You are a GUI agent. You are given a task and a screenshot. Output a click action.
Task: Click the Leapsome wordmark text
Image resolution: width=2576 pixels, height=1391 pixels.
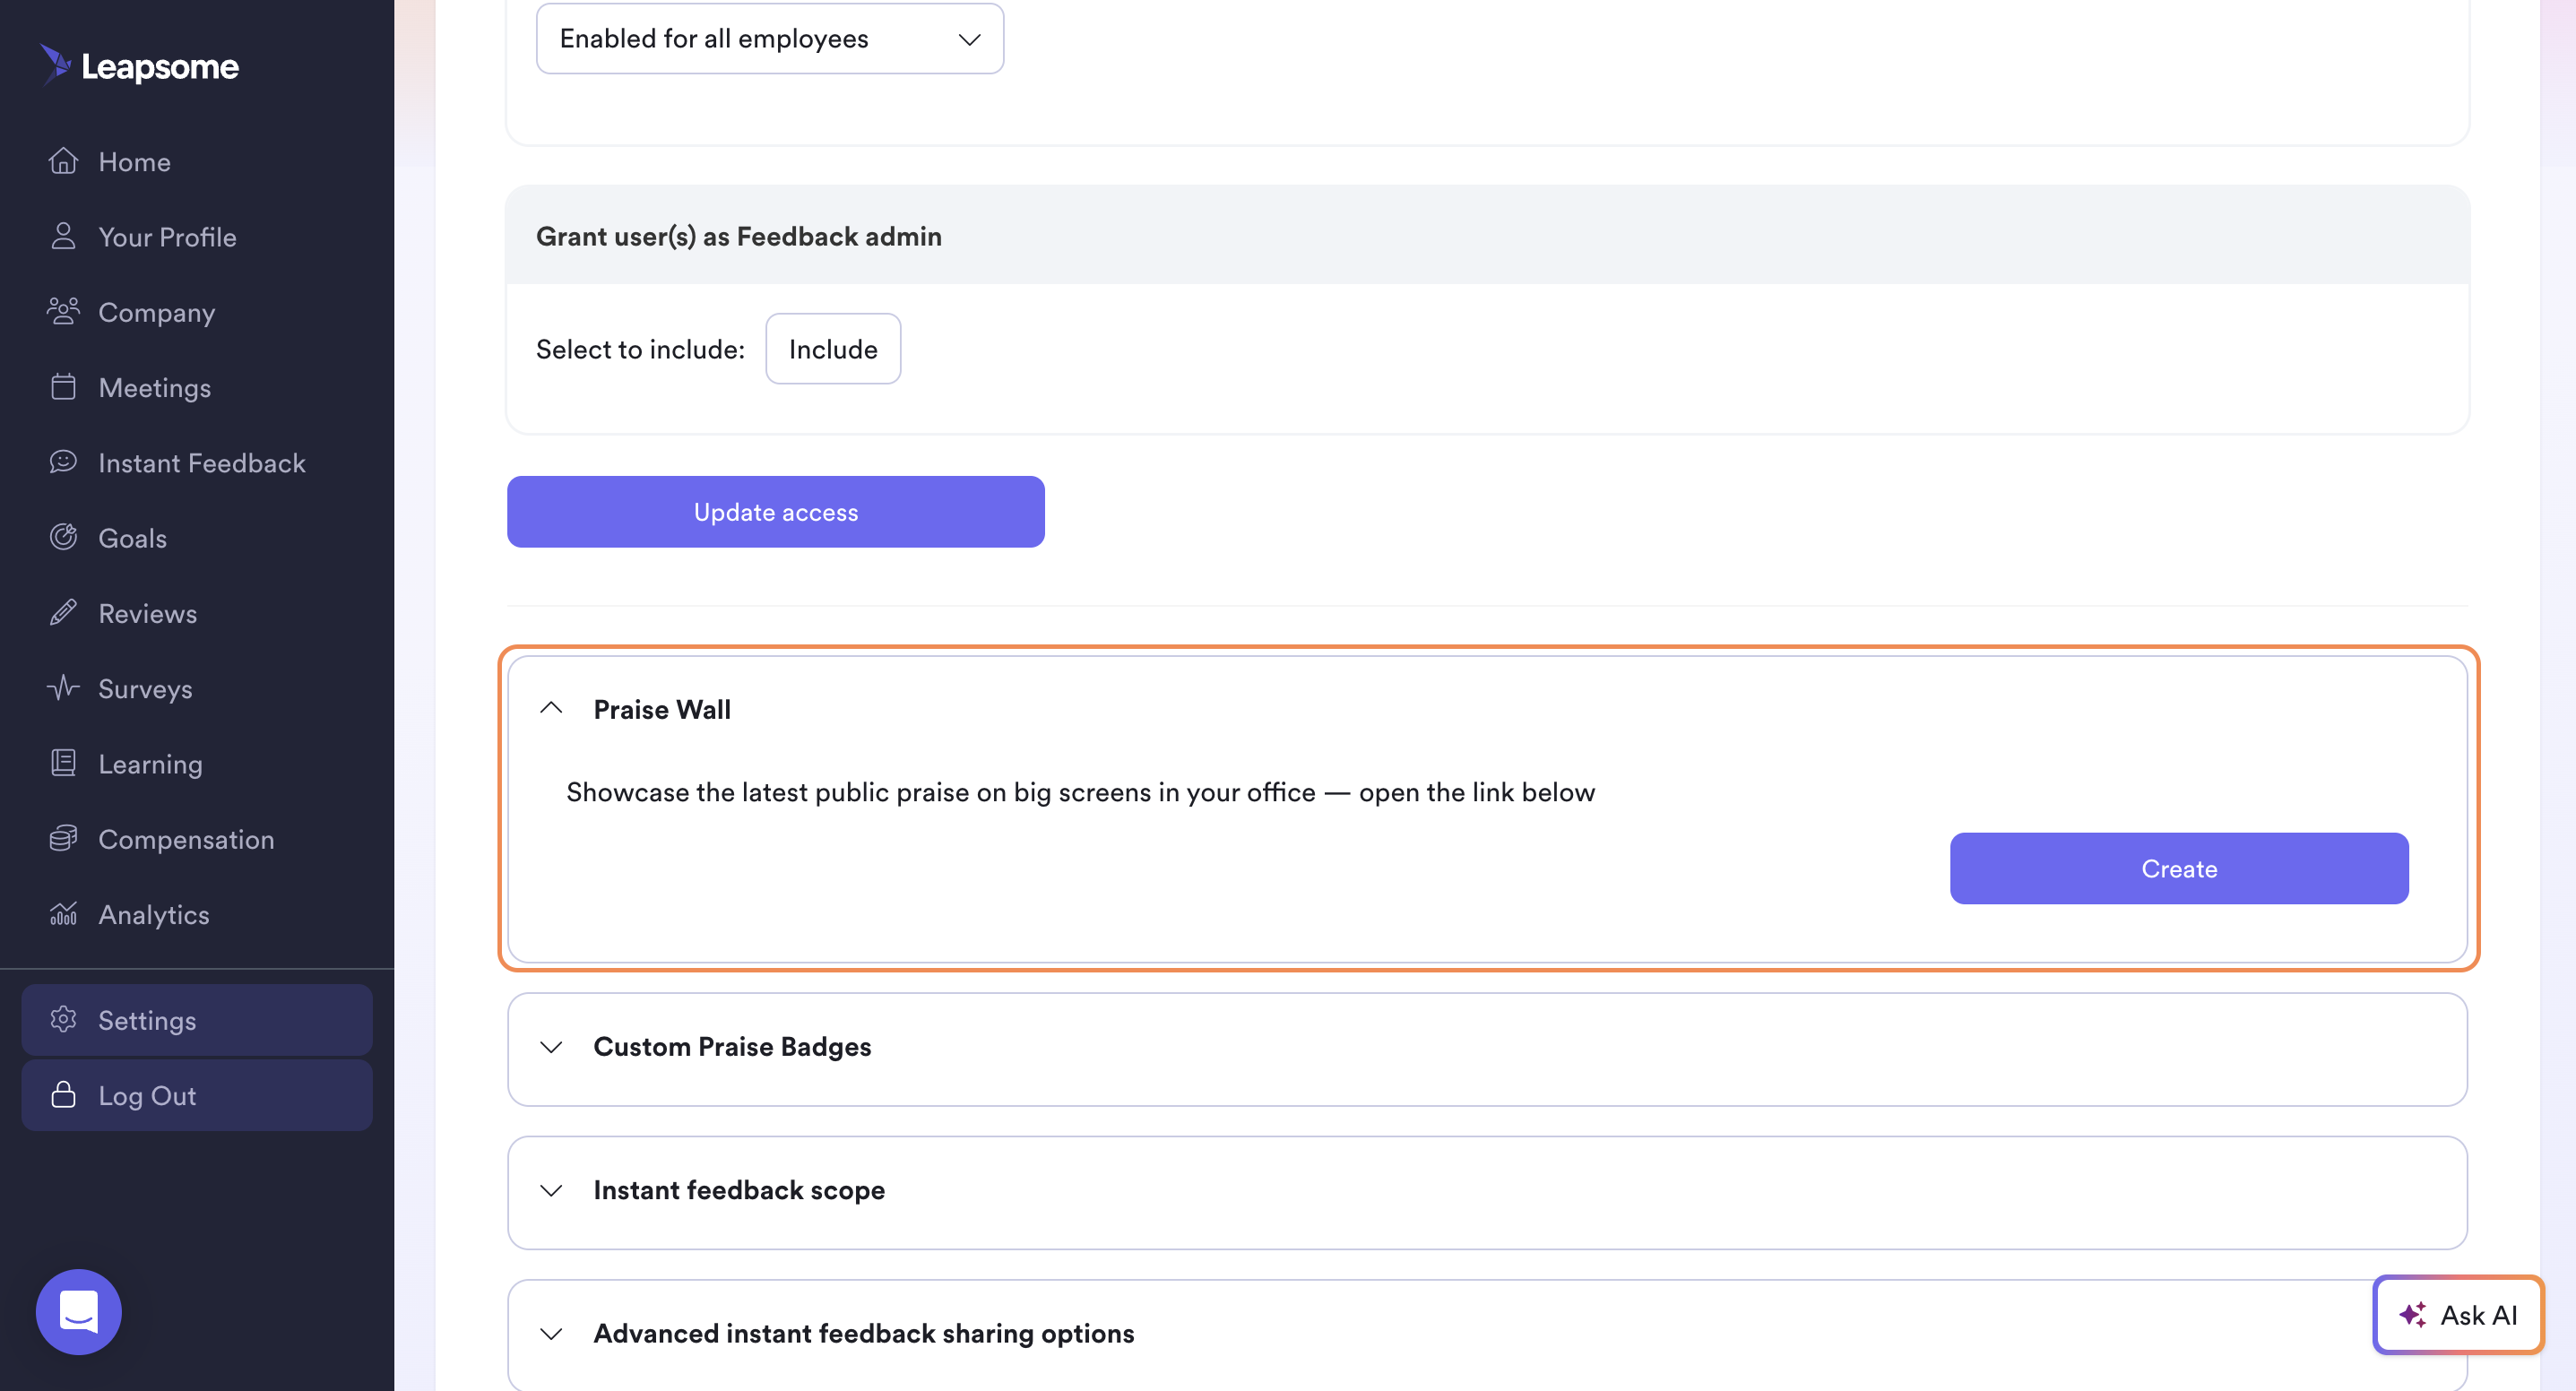[x=160, y=66]
